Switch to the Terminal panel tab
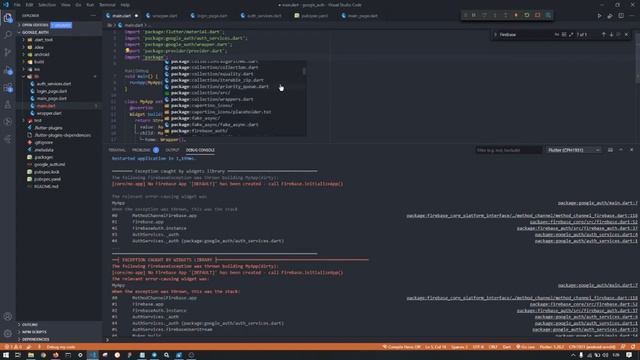The image size is (640, 360). (117, 150)
